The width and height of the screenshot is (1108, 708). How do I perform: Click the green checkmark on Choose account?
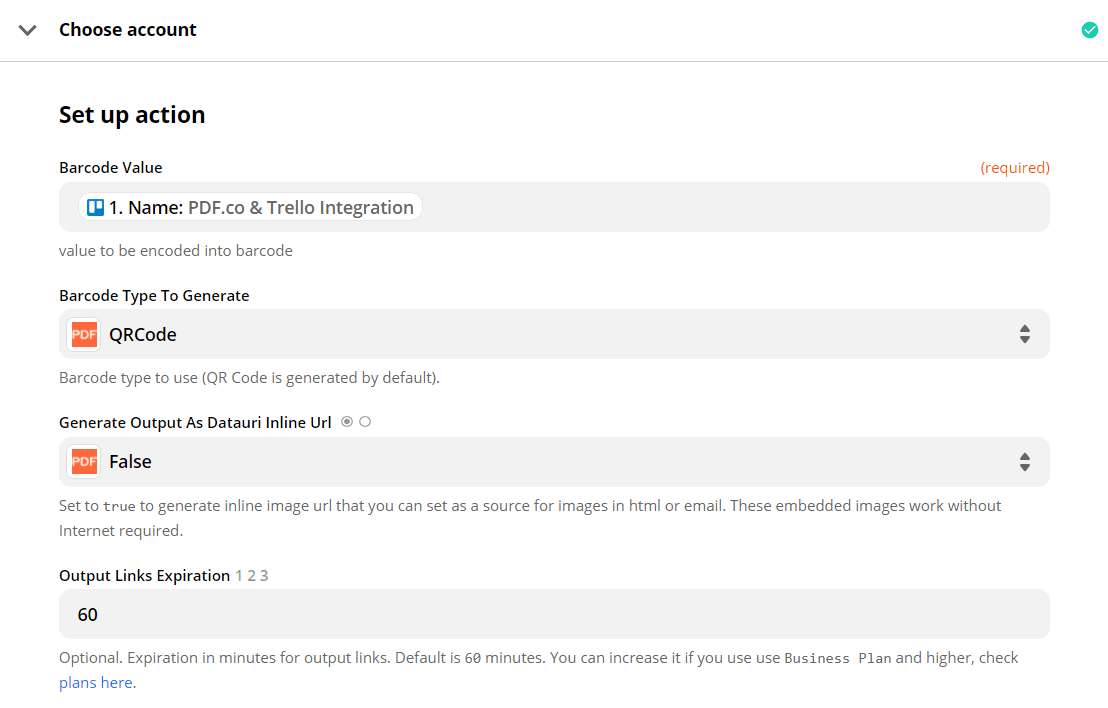click(1089, 30)
